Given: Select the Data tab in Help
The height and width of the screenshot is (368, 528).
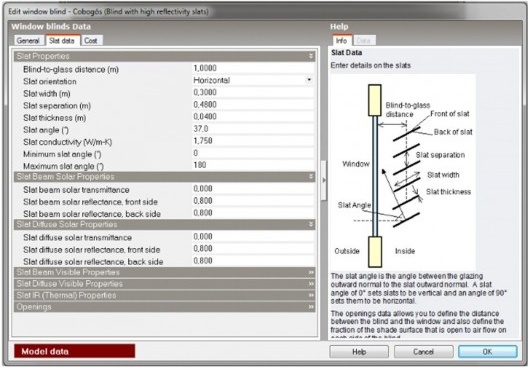Looking at the screenshot, I should (364, 41).
